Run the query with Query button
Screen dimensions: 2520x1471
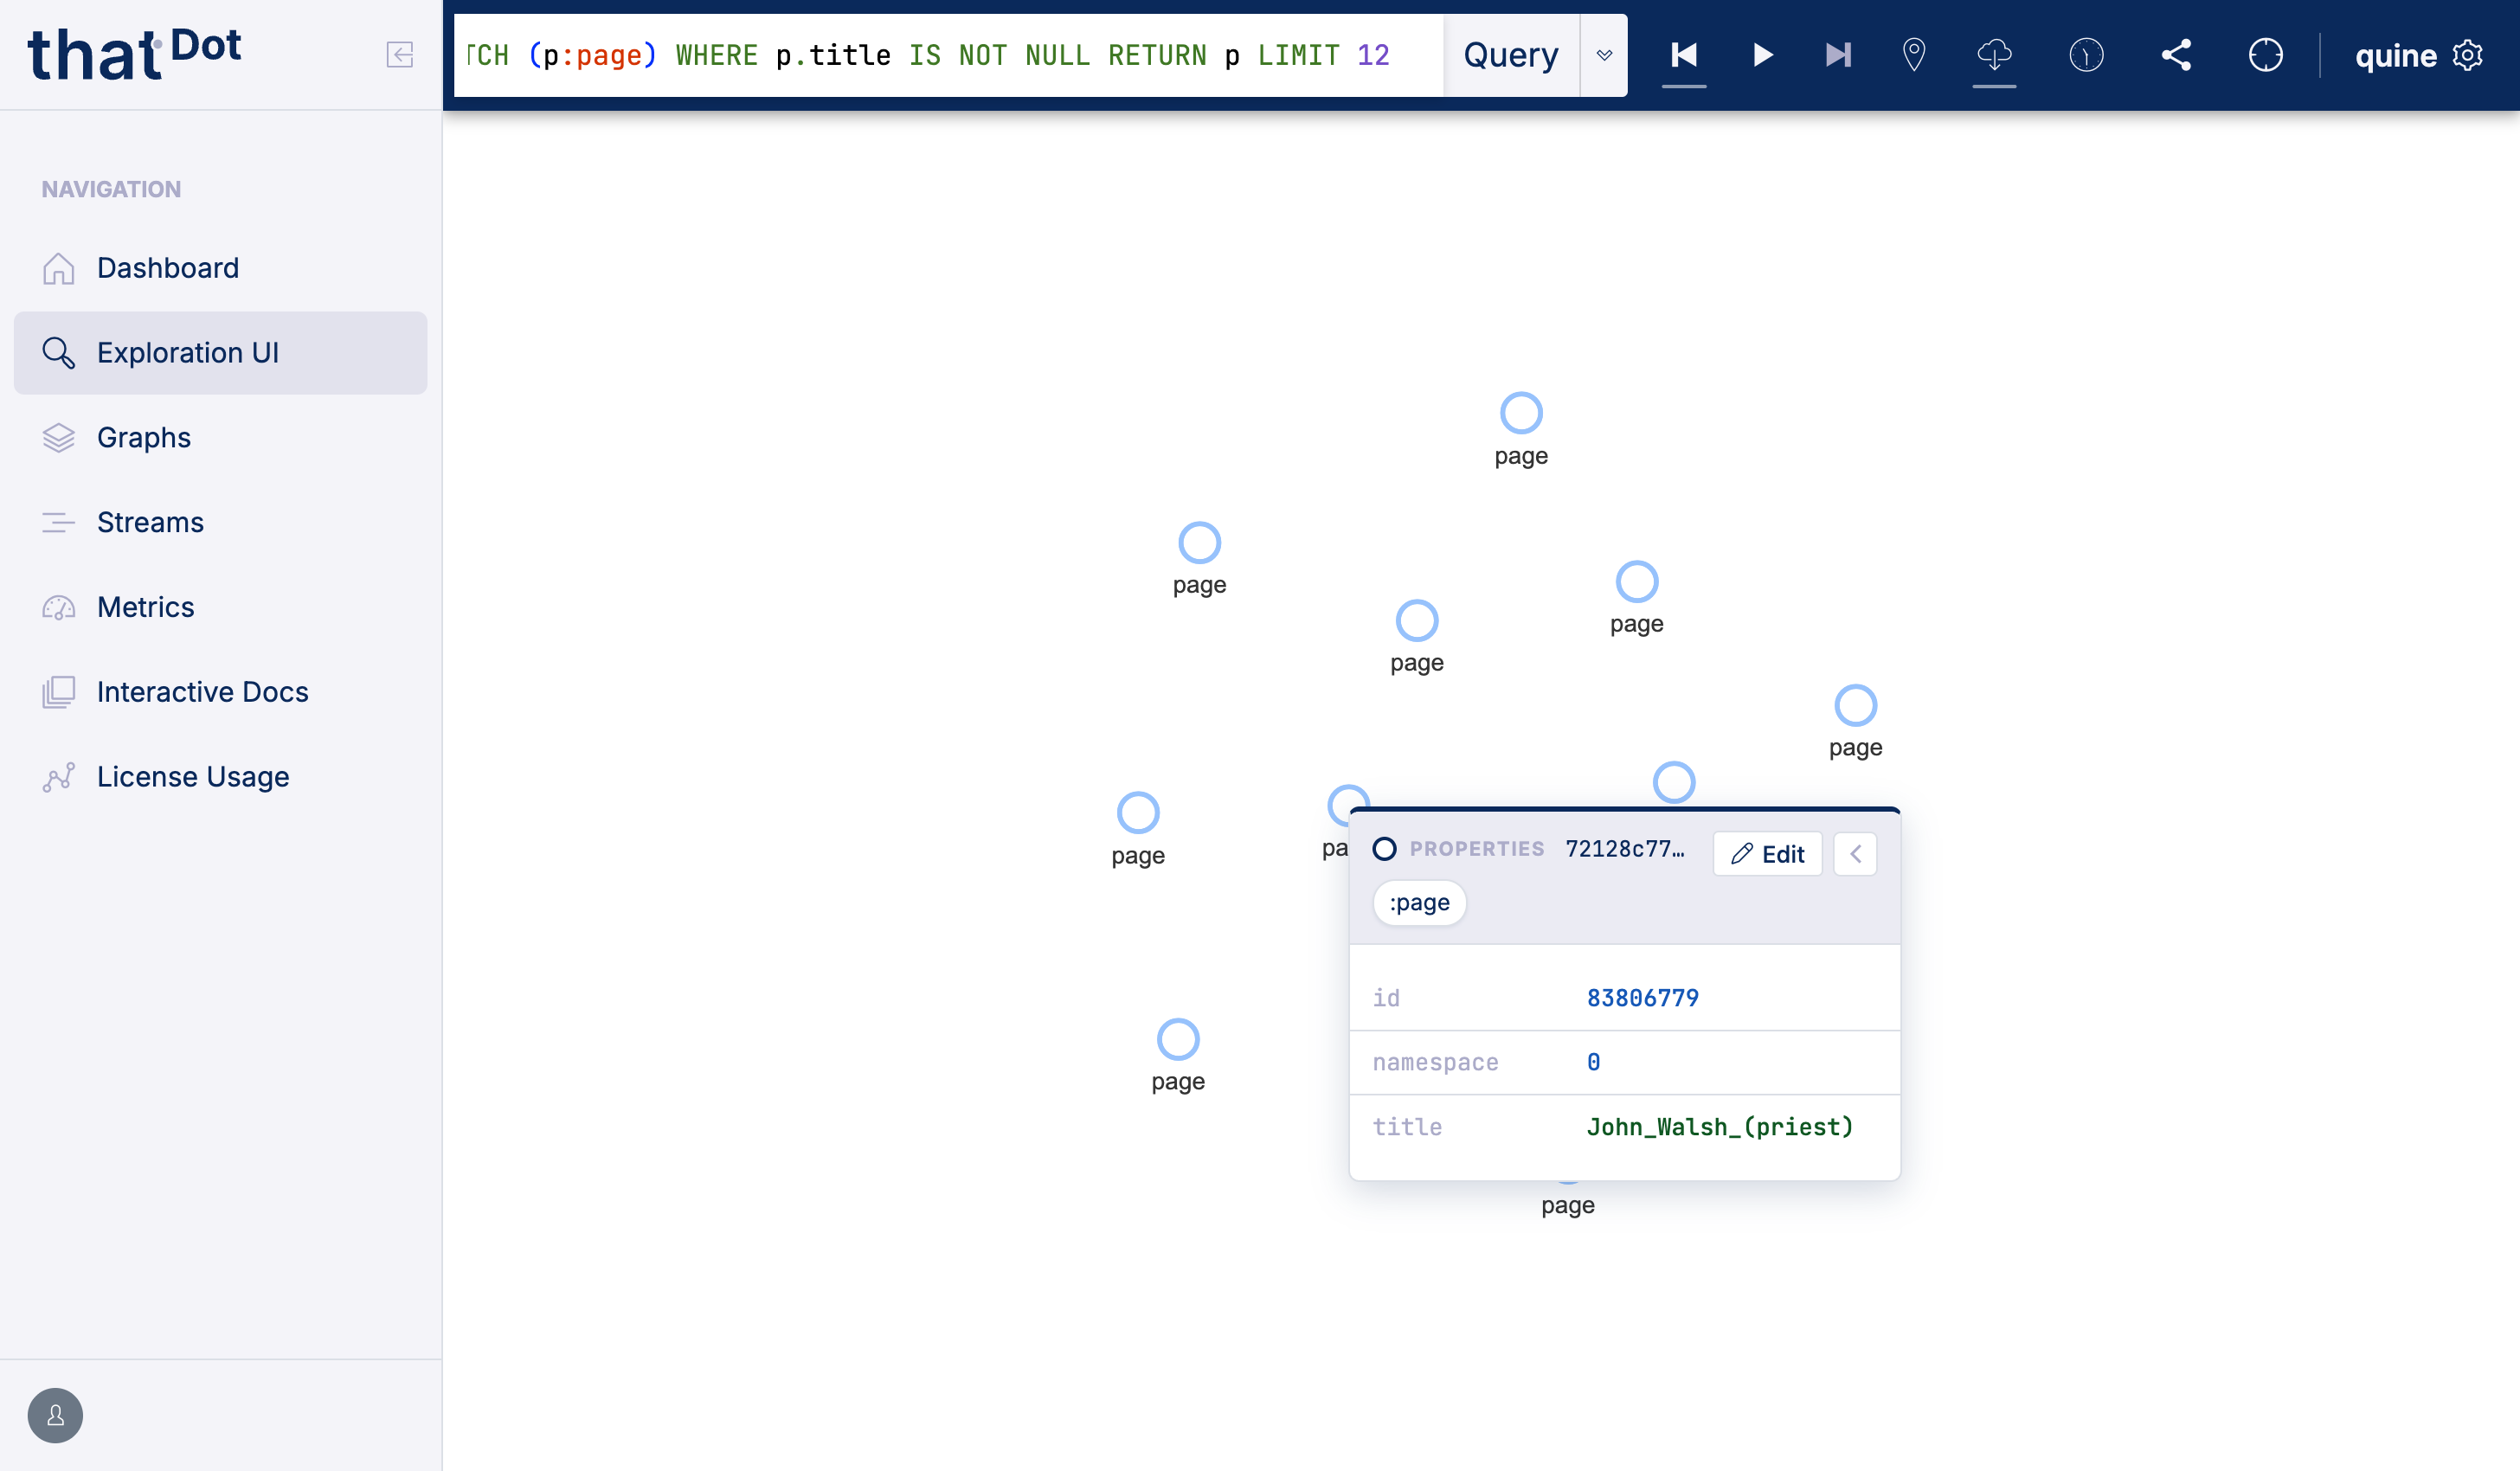1511,55
